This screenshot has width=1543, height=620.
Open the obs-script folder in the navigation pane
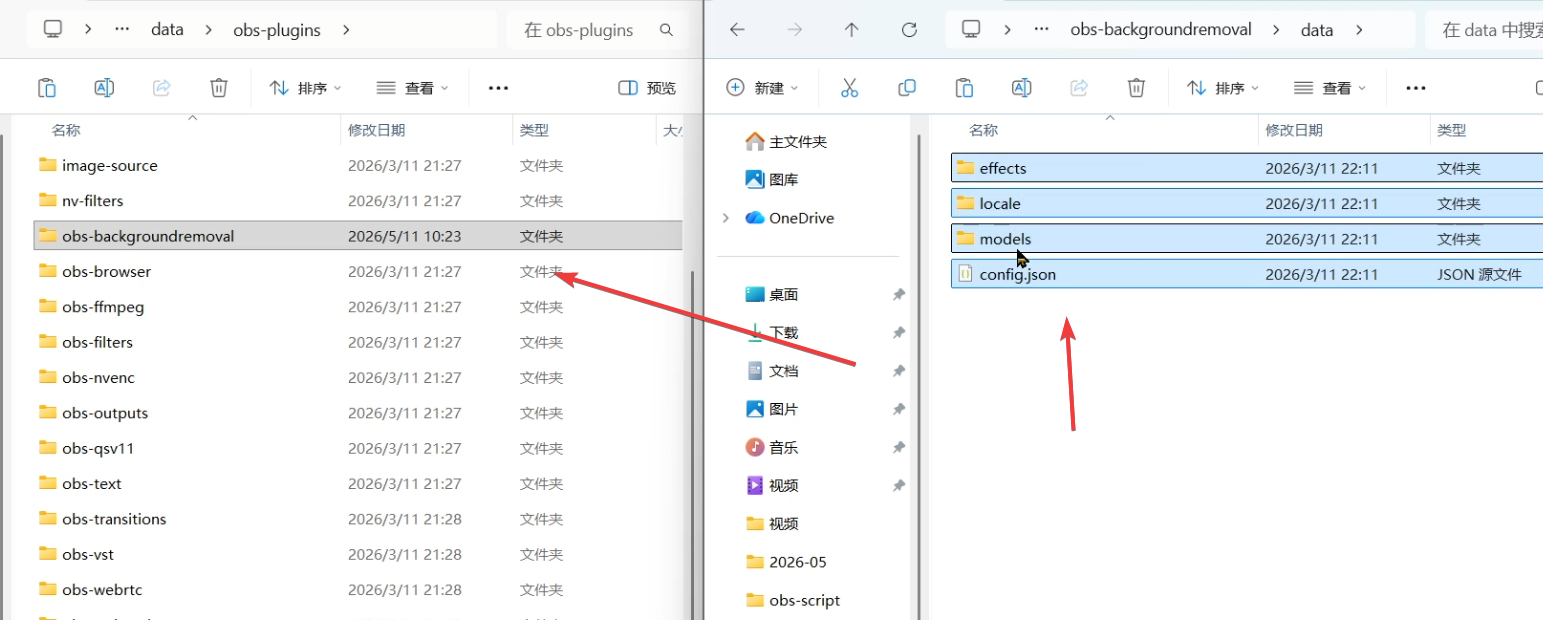click(x=793, y=600)
